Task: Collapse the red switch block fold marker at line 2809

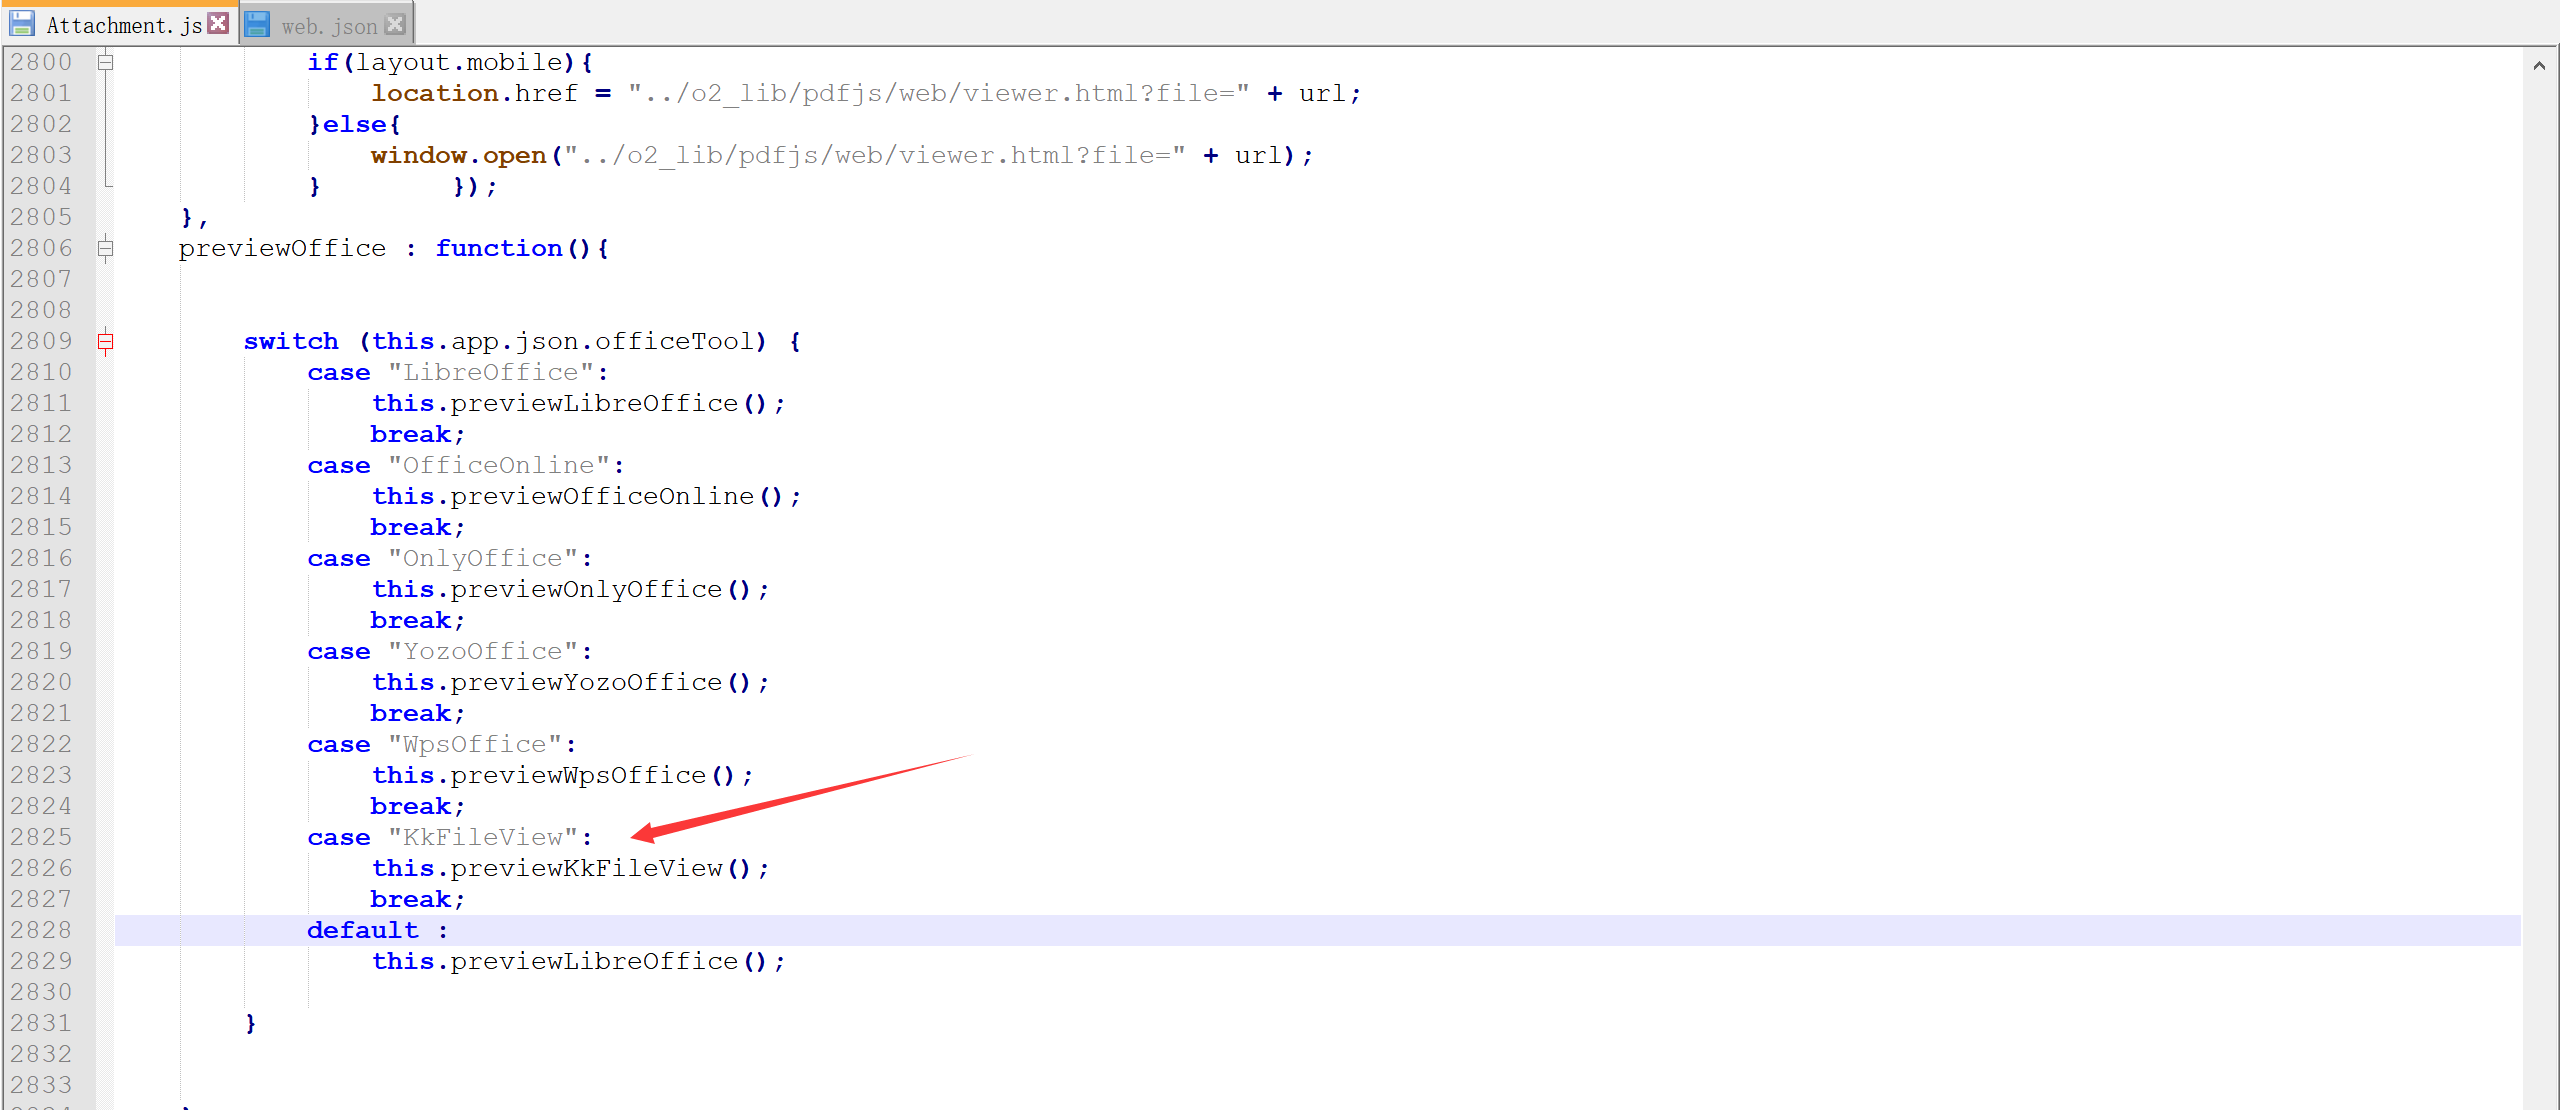Action: 105,341
